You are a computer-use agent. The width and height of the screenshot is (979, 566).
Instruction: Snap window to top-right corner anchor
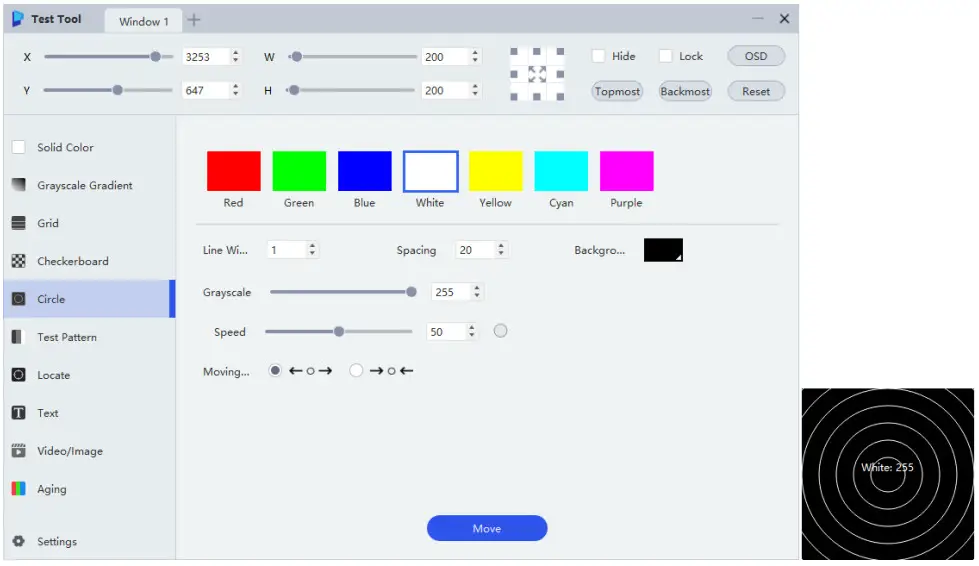pyautogui.click(x=560, y=52)
